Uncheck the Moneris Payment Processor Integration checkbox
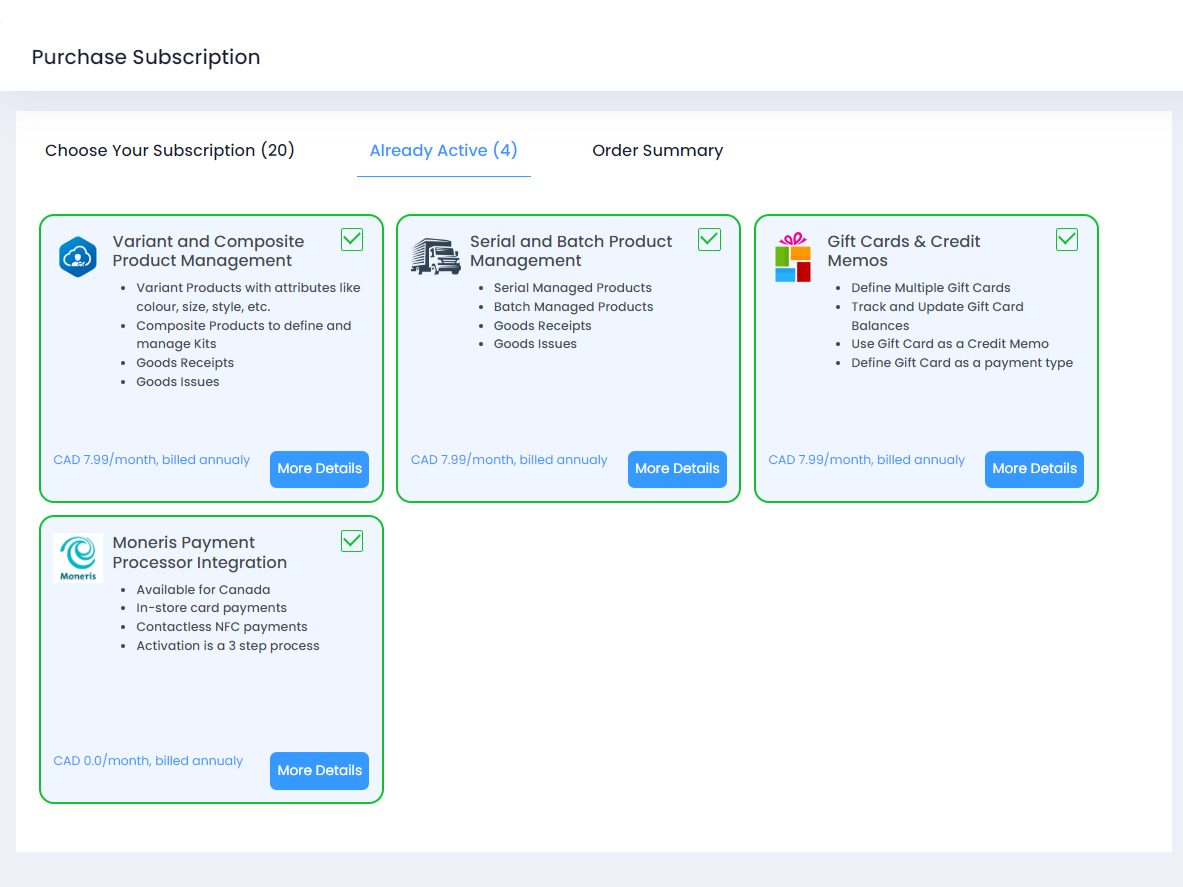Image resolution: width=1183 pixels, height=887 pixels. 352,541
